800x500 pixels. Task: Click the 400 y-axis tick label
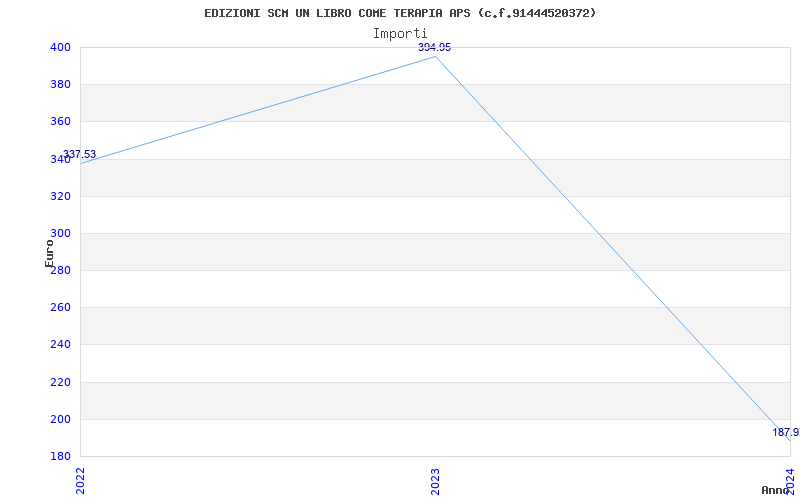[60, 47]
